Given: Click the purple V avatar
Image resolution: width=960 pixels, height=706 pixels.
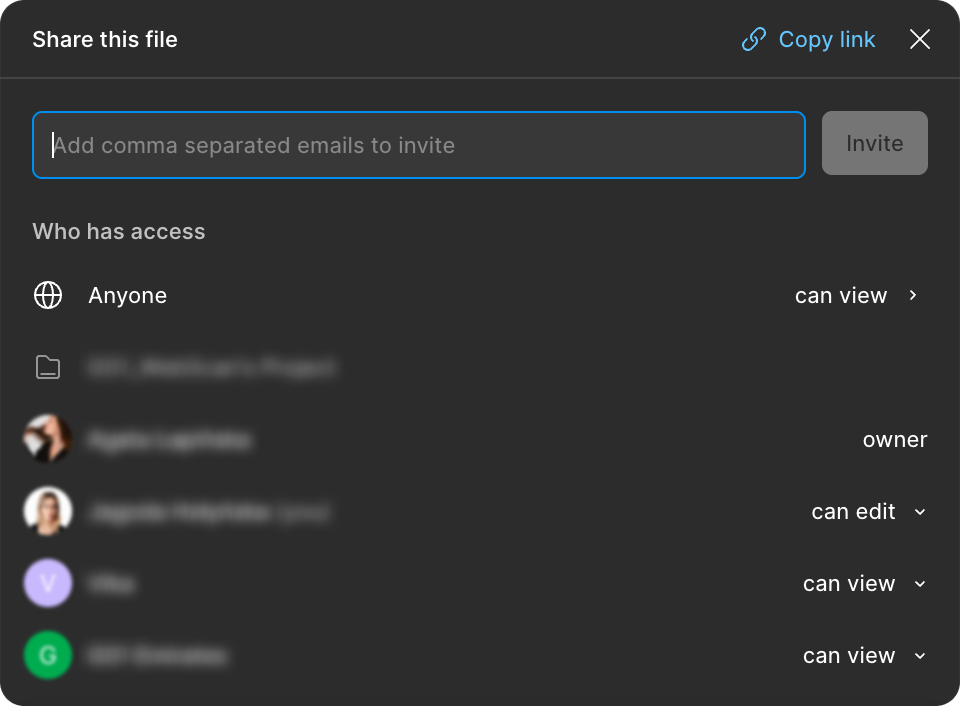Looking at the screenshot, I should tap(48, 583).
